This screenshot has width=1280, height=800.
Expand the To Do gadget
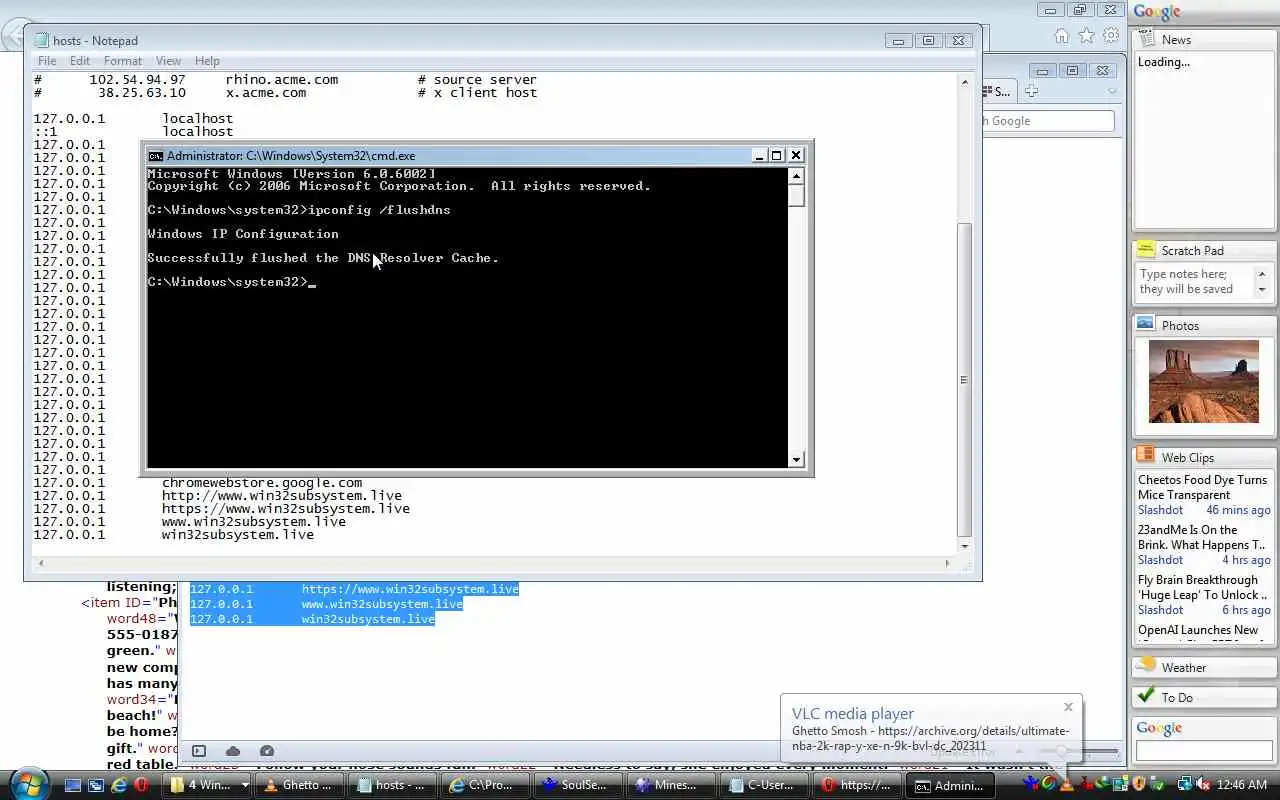1204,697
